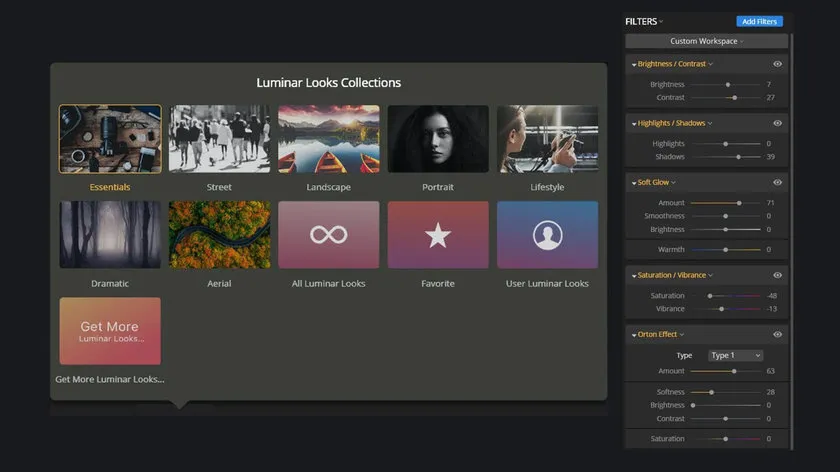This screenshot has width=840, height=472.
Task: Open the Custom Workspace dropdown
Action: 707,41
